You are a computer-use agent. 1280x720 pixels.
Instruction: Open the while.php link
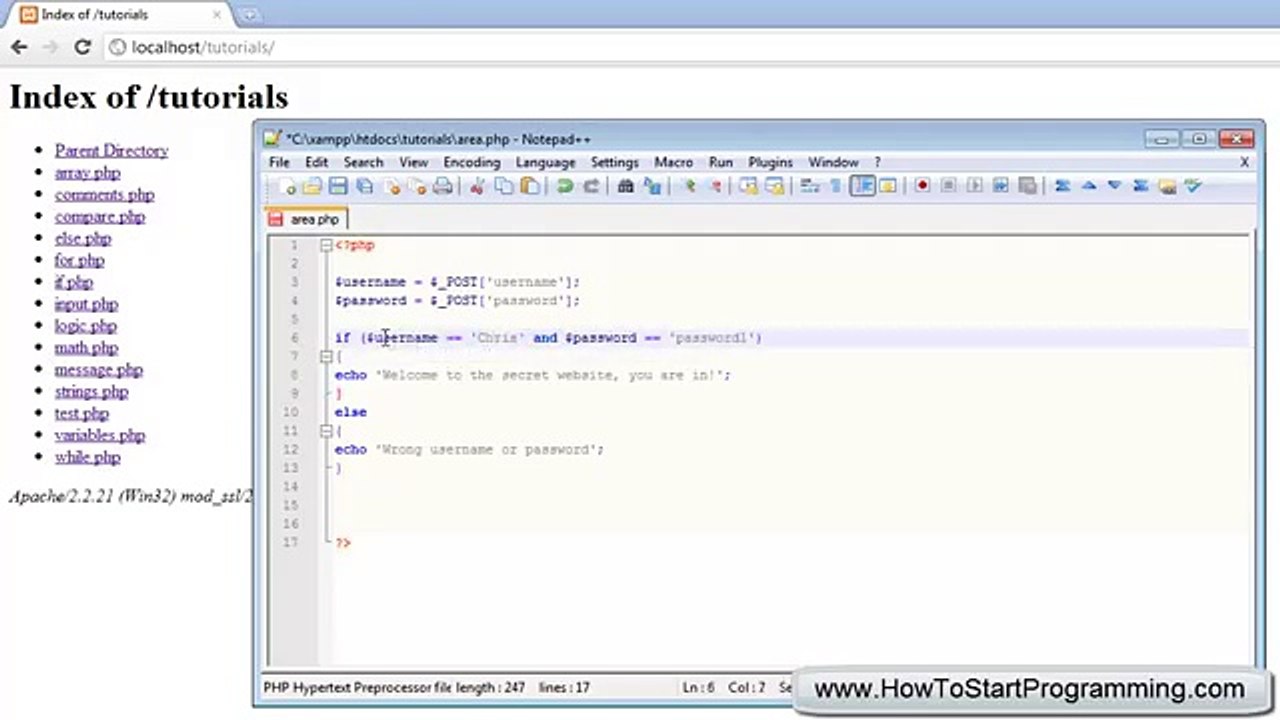point(87,457)
